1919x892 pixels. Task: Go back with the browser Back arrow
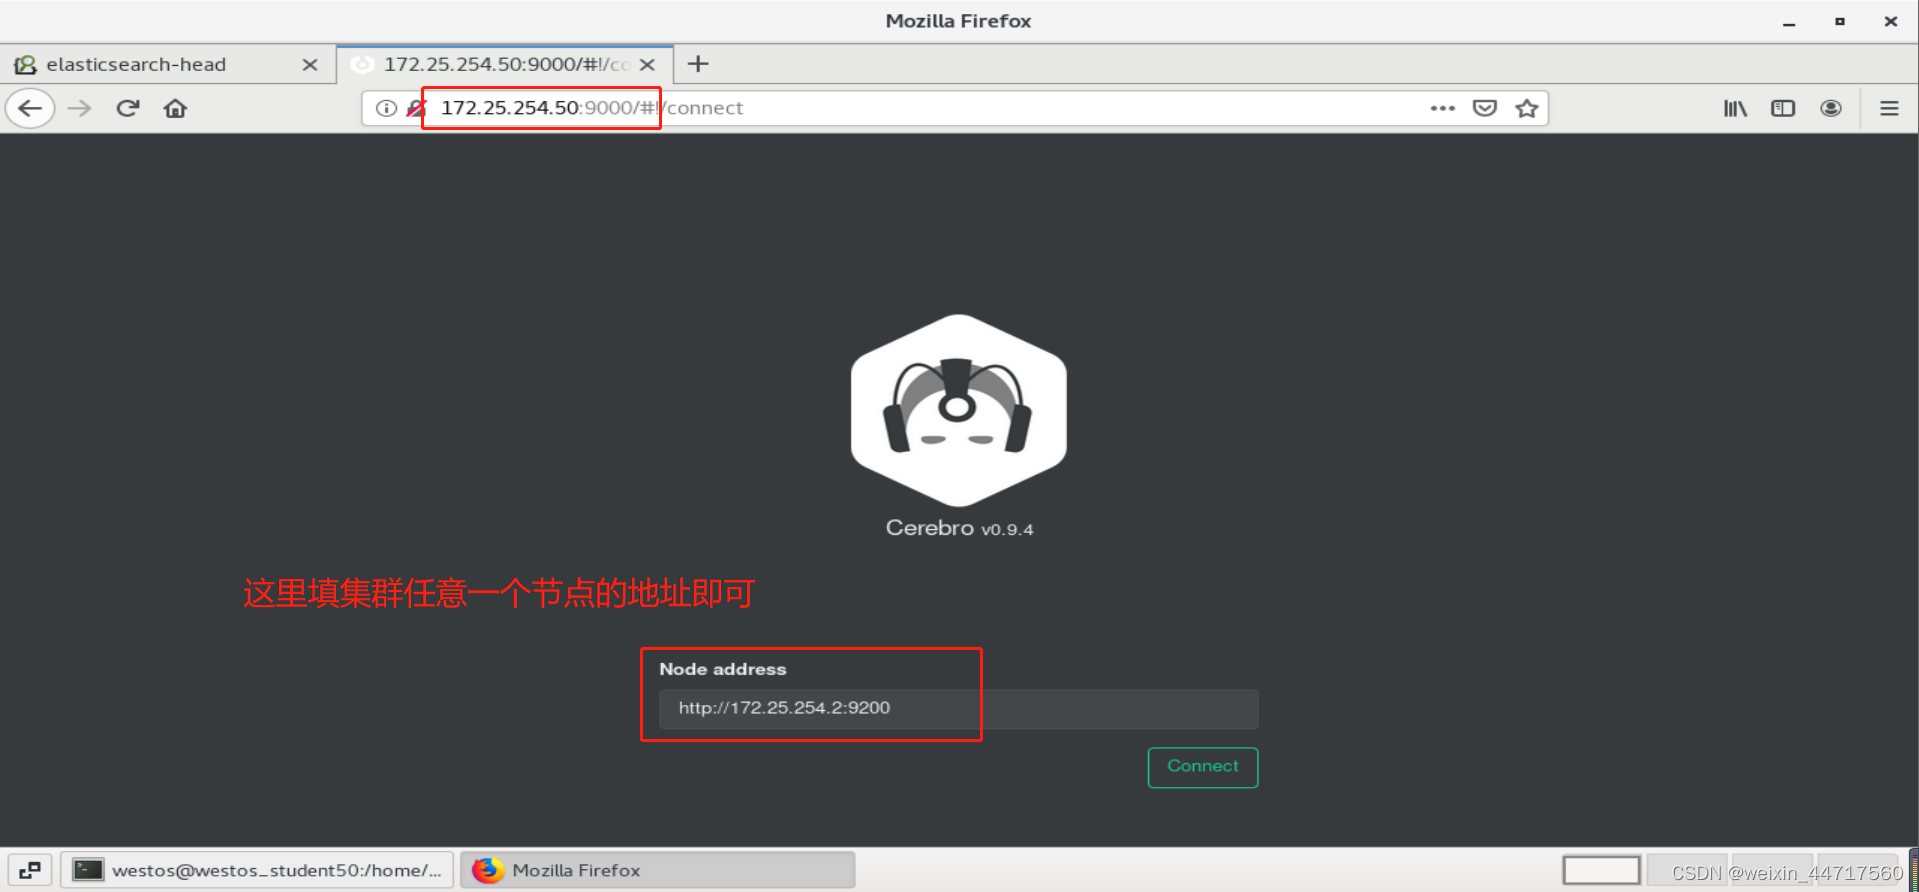(x=30, y=108)
